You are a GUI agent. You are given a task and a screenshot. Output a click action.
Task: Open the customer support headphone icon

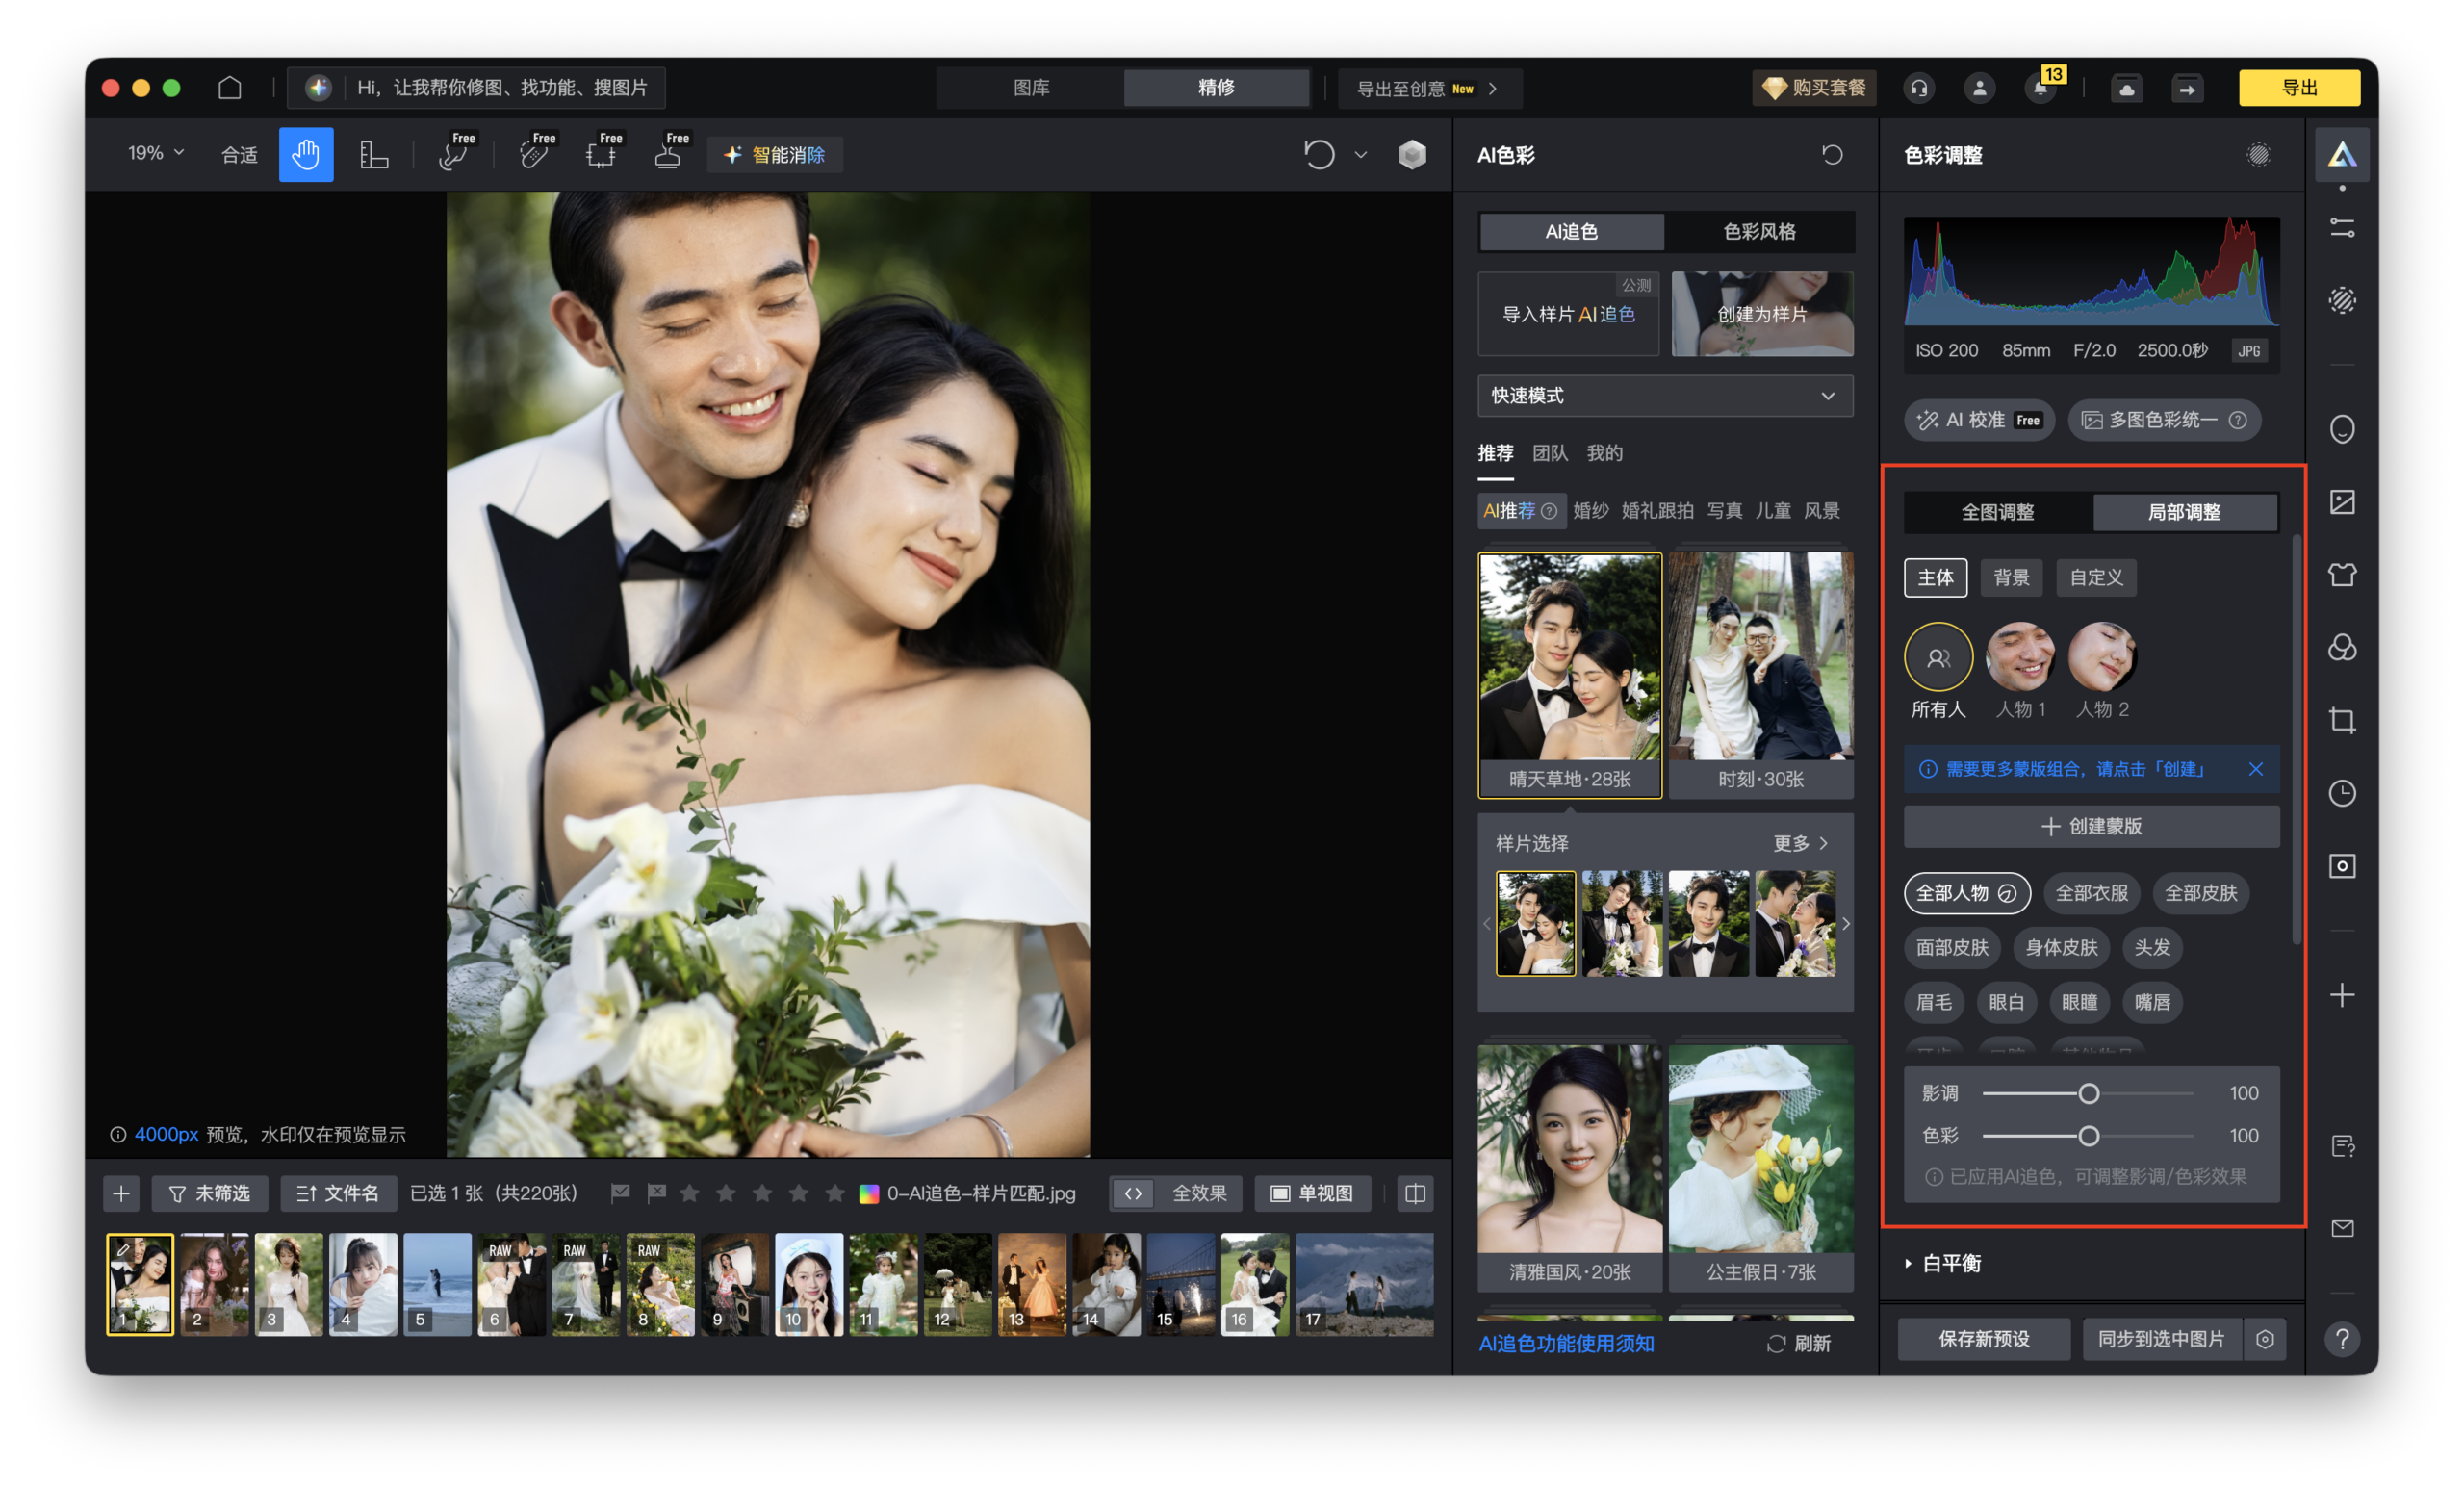pos(1918,88)
